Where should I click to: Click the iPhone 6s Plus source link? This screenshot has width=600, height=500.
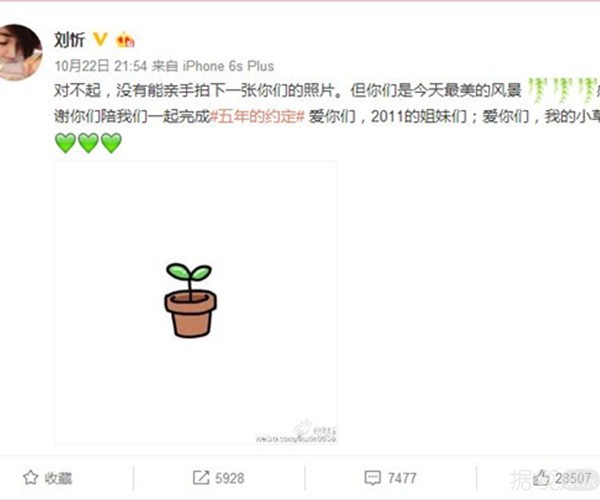pos(228,66)
